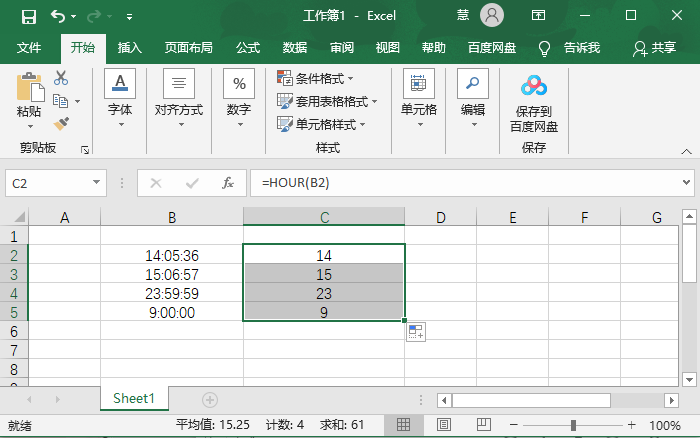700x438 pixels.
Task: Click the formula bar with =HOUR(B2)
Action: (x=464, y=183)
